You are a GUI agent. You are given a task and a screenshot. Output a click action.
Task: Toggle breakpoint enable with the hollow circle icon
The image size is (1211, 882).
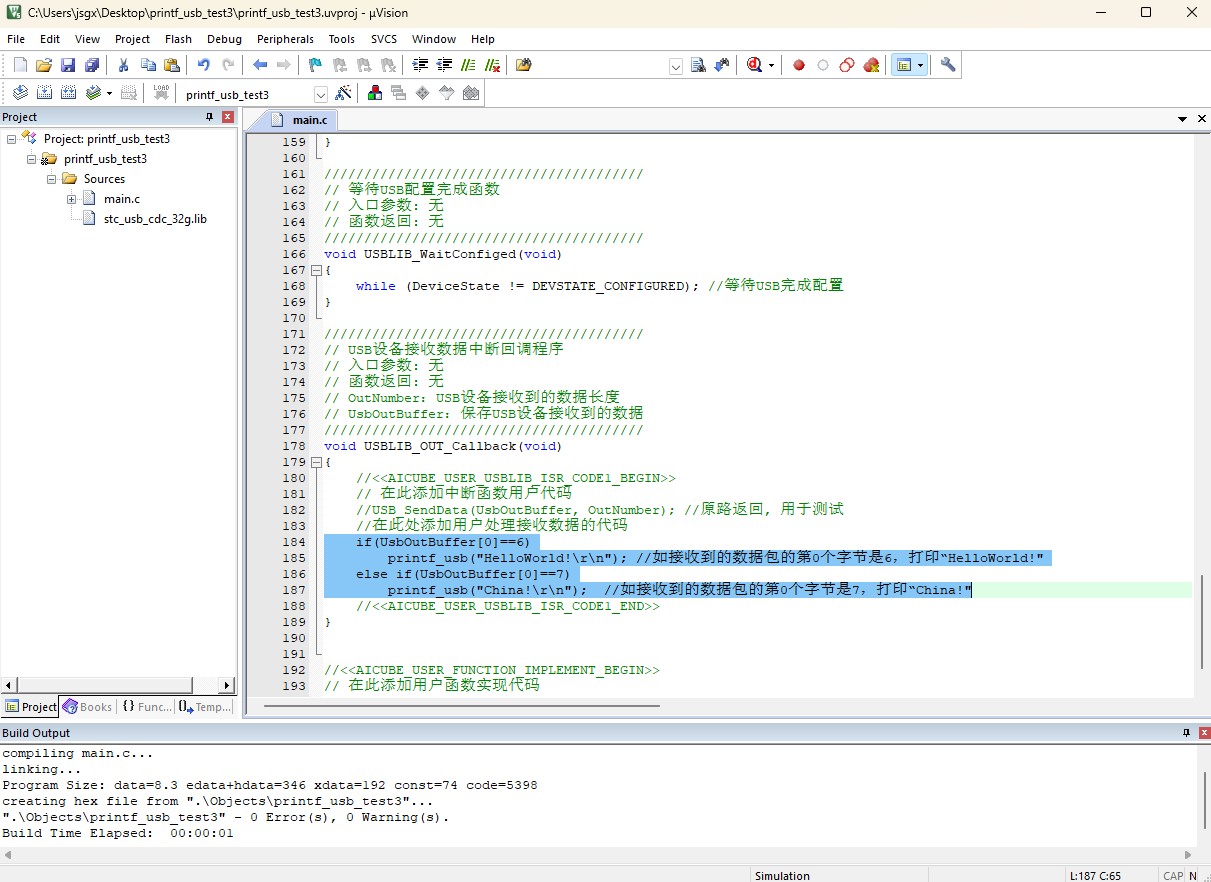(823, 65)
